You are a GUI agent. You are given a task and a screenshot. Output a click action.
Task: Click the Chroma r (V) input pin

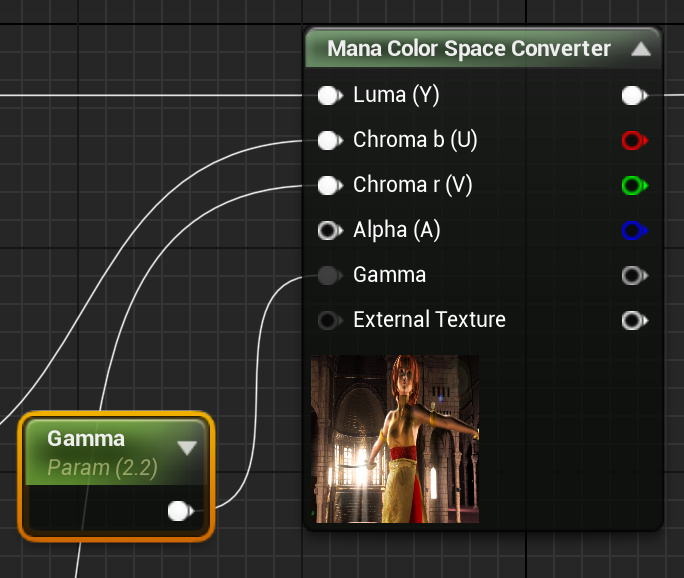pyautogui.click(x=330, y=185)
